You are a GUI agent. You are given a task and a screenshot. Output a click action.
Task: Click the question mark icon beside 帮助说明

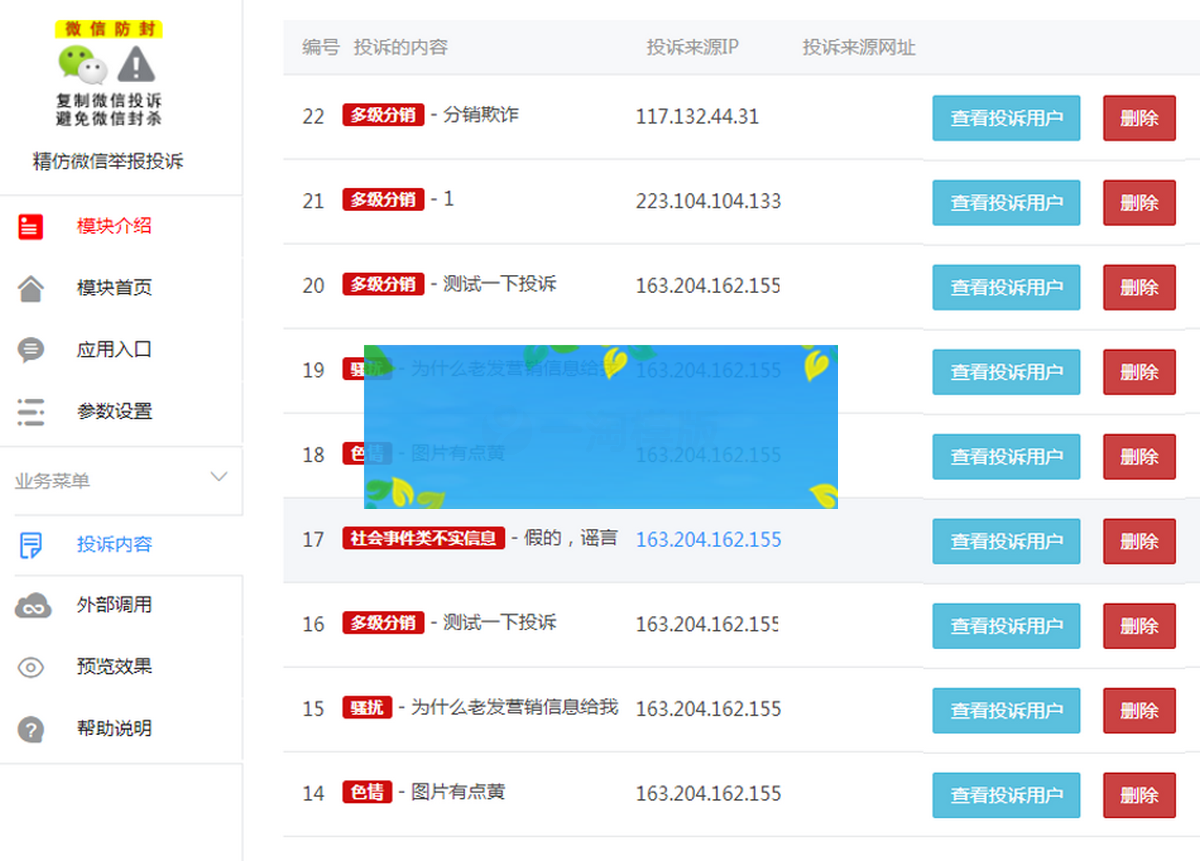point(29,728)
